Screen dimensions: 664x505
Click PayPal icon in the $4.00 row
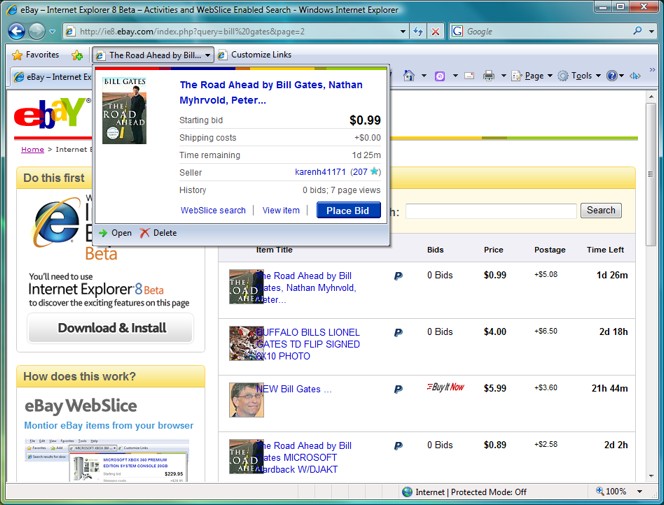[x=398, y=333]
